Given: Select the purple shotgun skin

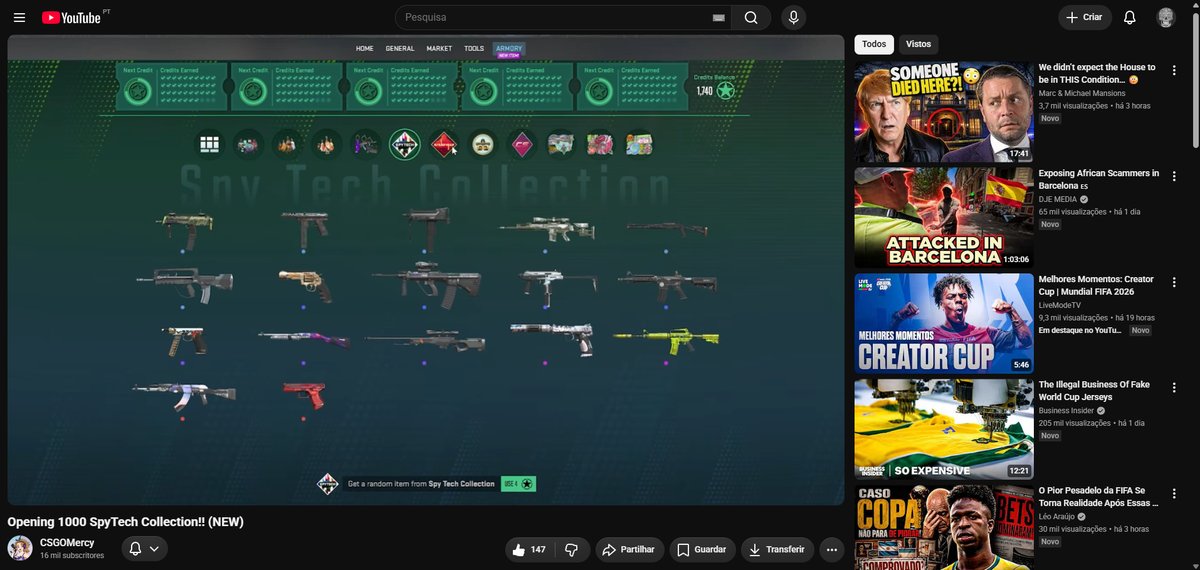Looking at the screenshot, I should (x=304, y=339).
